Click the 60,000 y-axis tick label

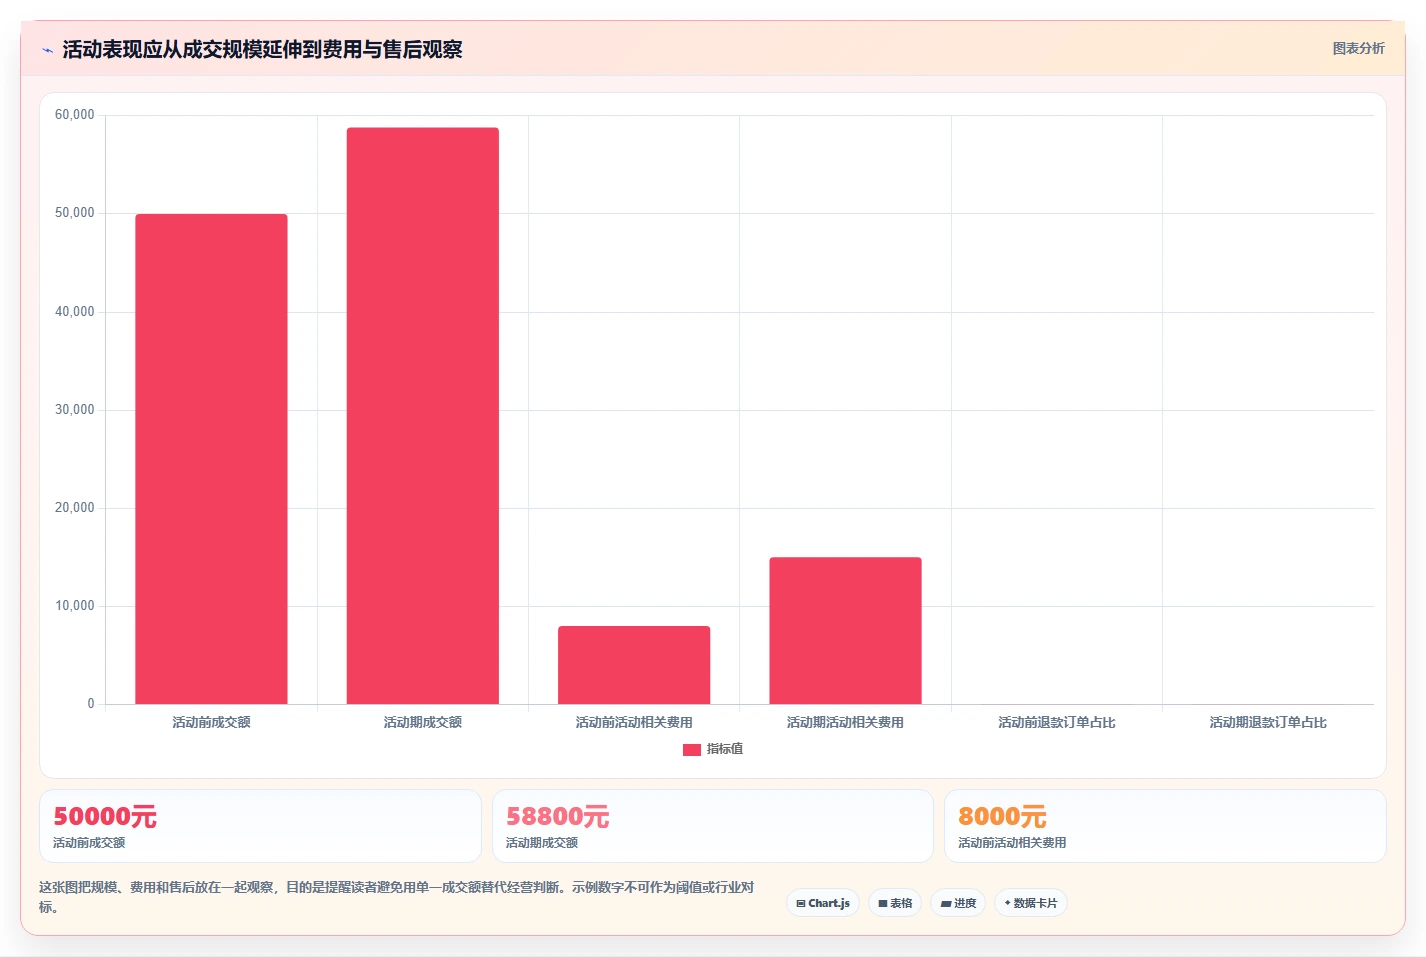pyautogui.click(x=75, y=115)
